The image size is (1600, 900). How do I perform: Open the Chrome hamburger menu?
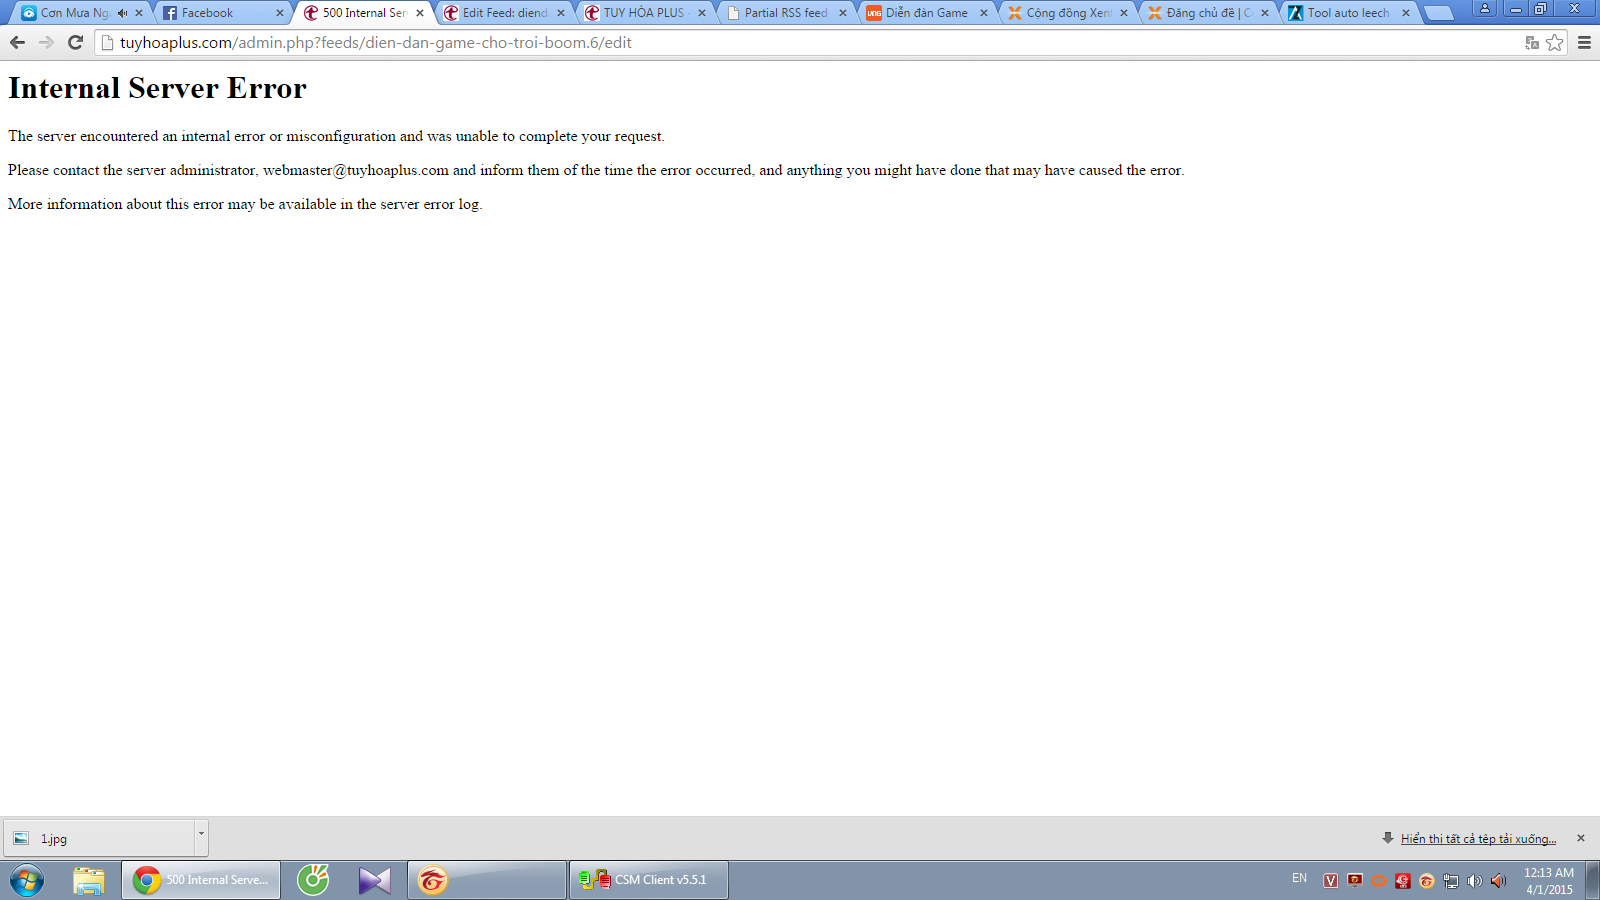(x=1584, y=42)
